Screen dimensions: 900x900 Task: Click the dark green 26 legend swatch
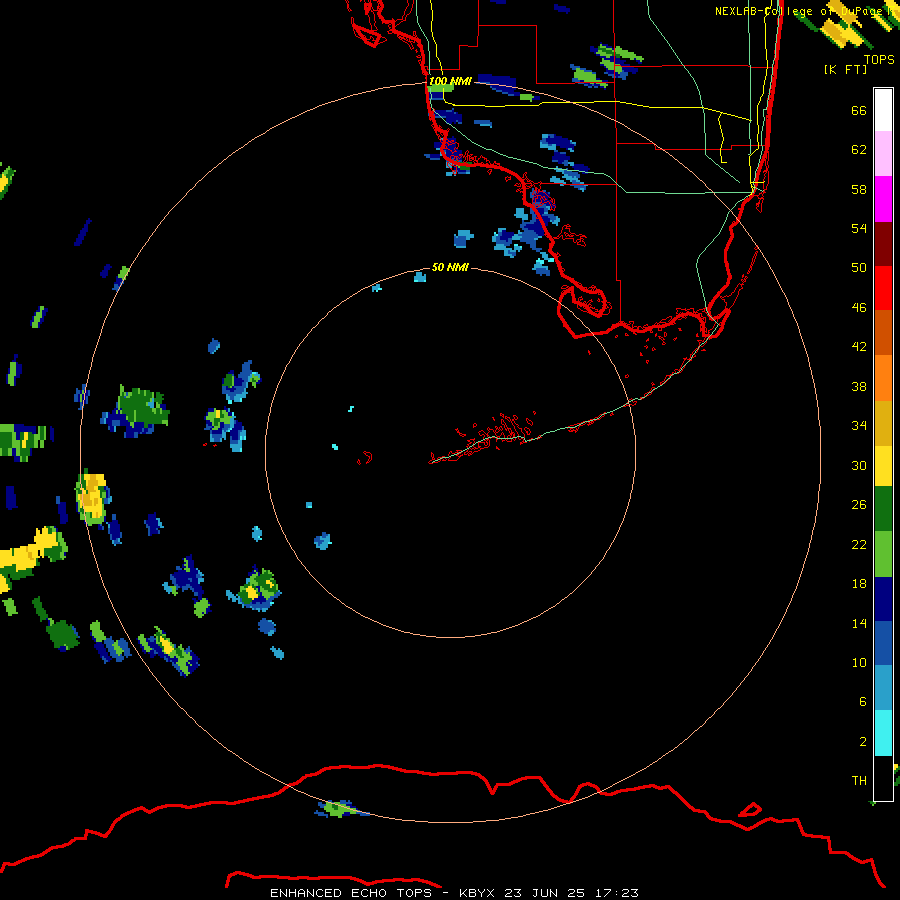click(x=883, y=509)
